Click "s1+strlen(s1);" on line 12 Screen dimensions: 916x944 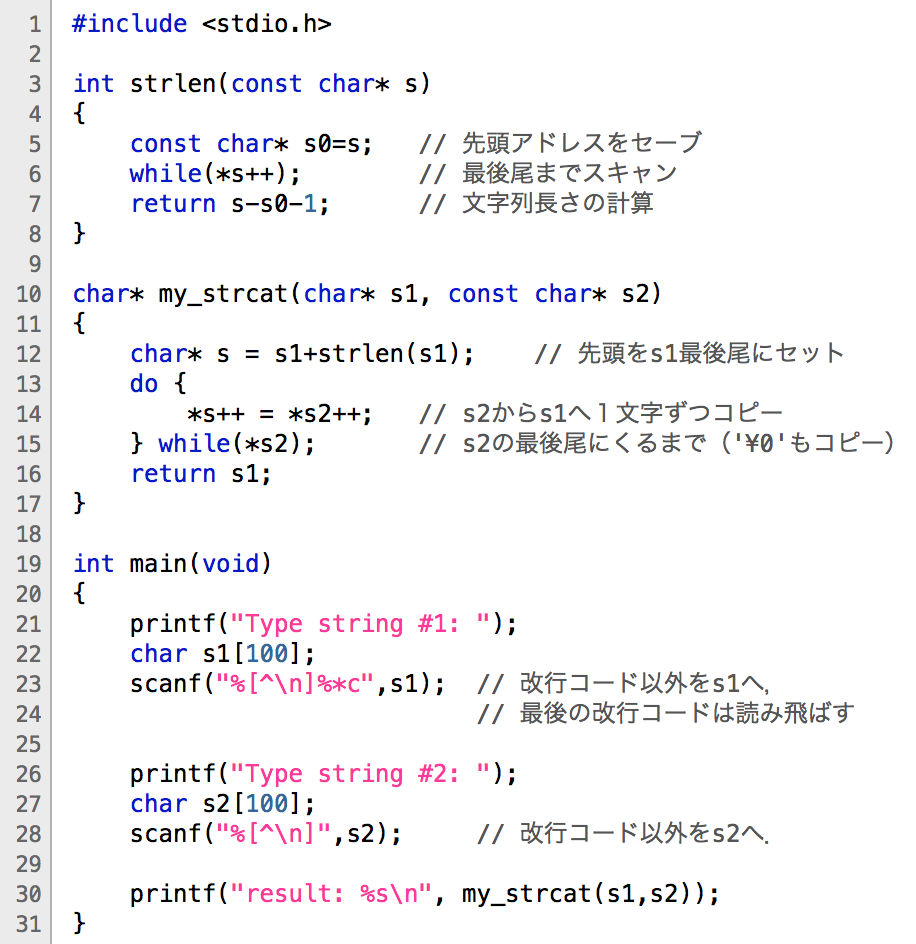pos(374,354)
